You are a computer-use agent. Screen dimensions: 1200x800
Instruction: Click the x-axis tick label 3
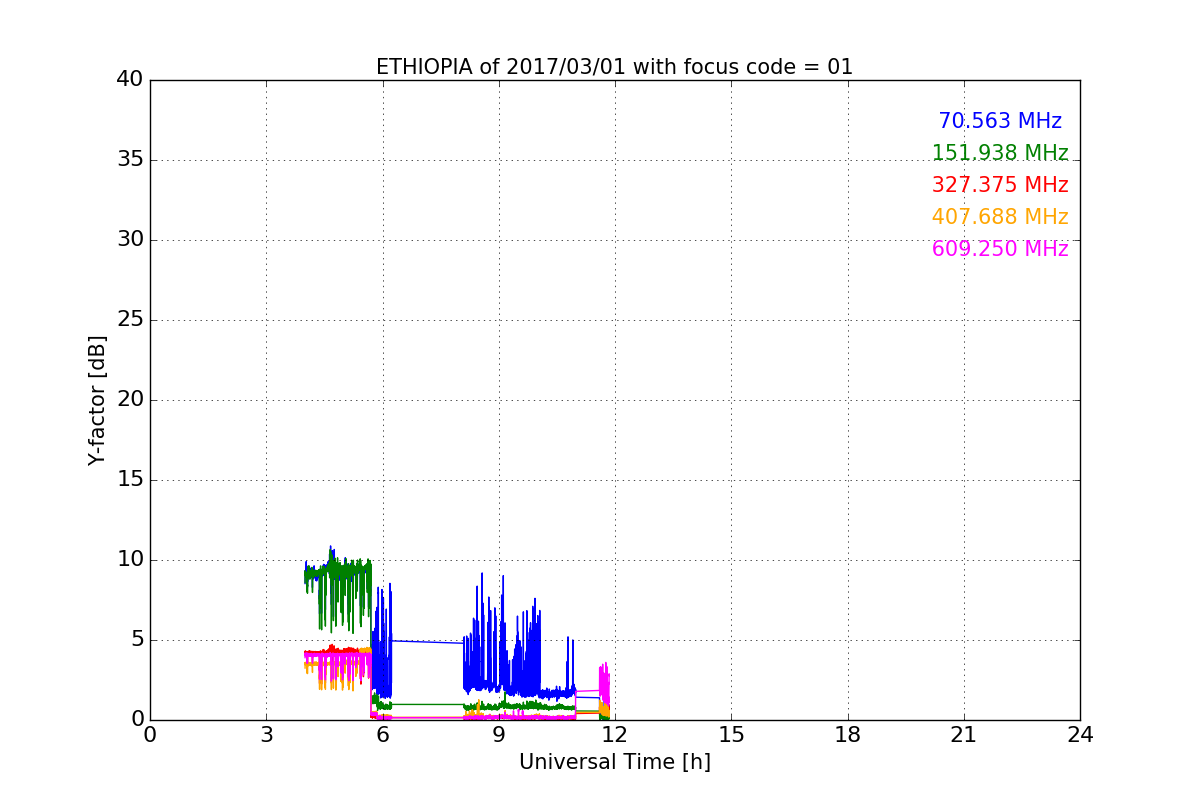266,734
